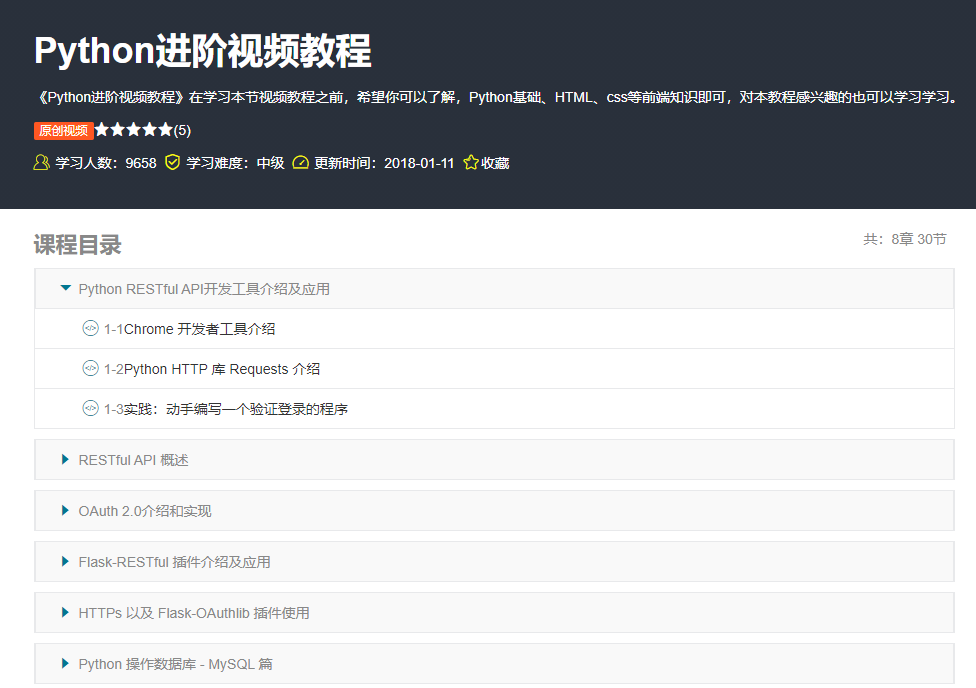This screenshot has width=976, height=688.
Task: Click the learner count person icon
Action: coord(41,163)
